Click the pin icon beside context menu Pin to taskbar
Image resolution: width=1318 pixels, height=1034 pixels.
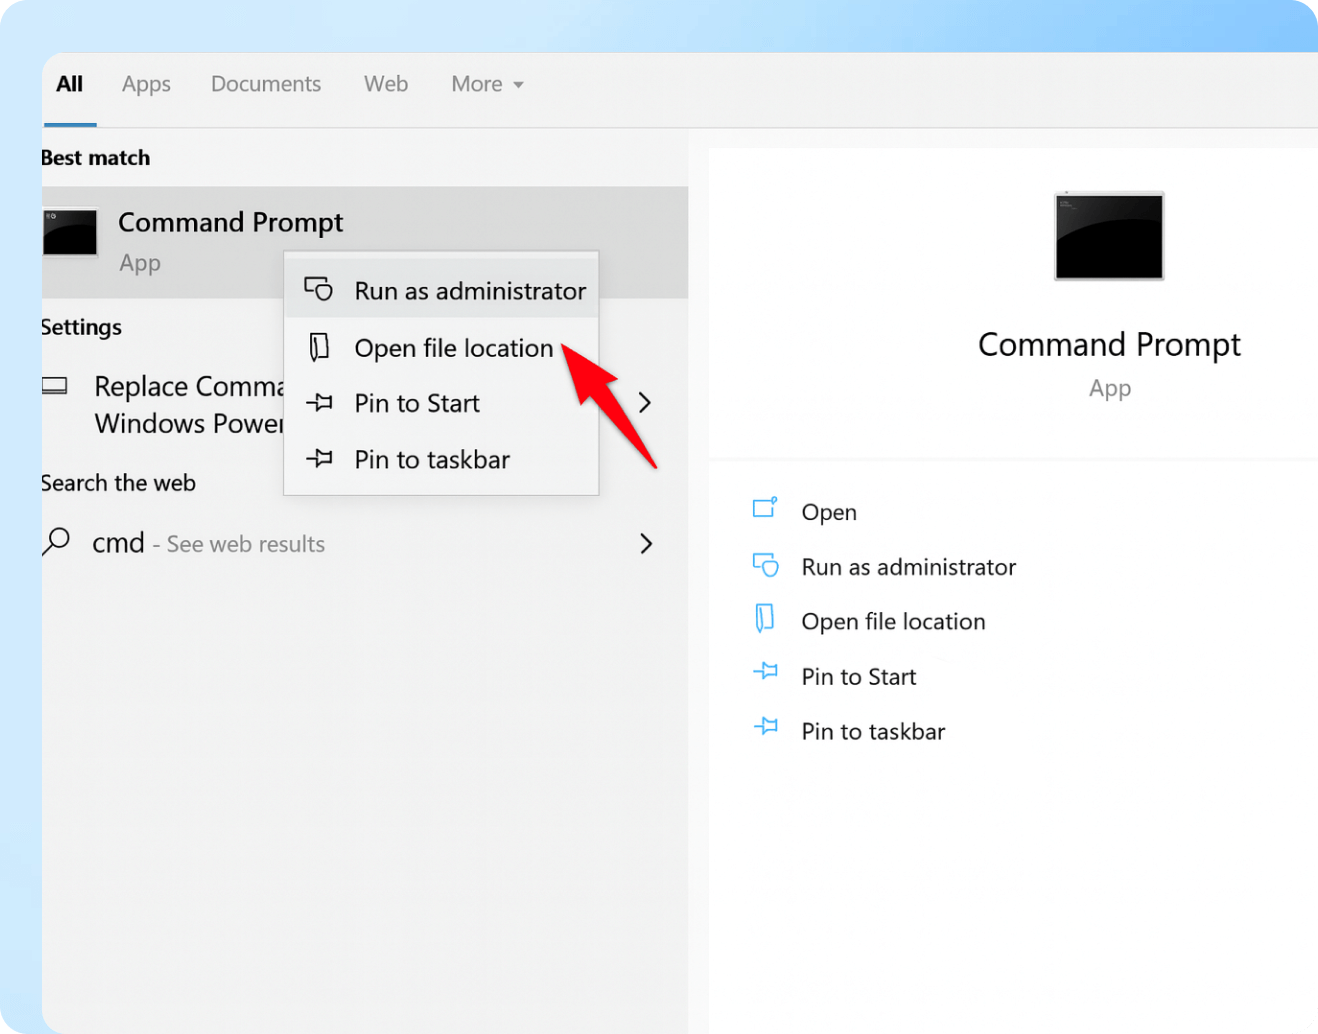(x=319, y=459)
